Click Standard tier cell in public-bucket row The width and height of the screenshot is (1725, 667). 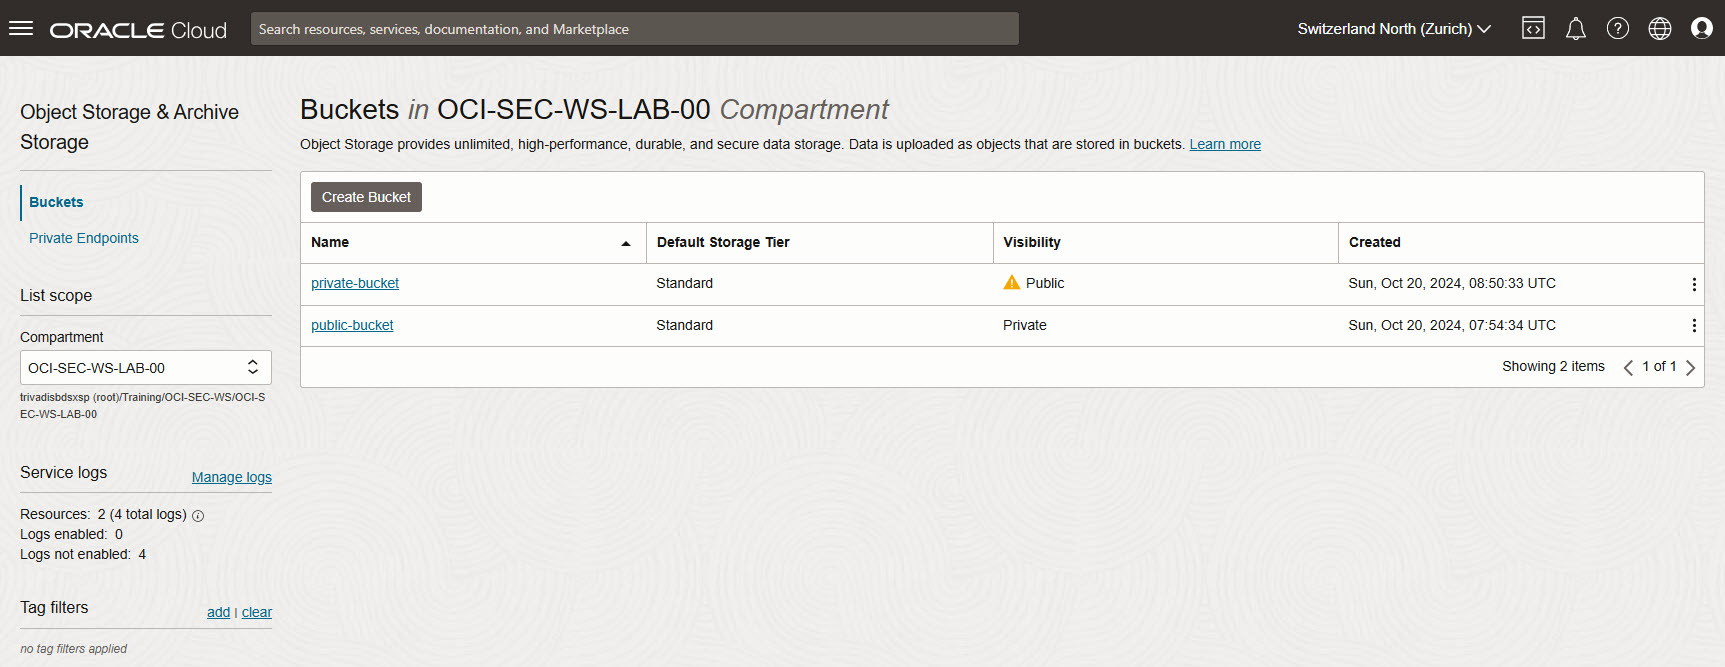pyautogui.click(x=685, y=325)
